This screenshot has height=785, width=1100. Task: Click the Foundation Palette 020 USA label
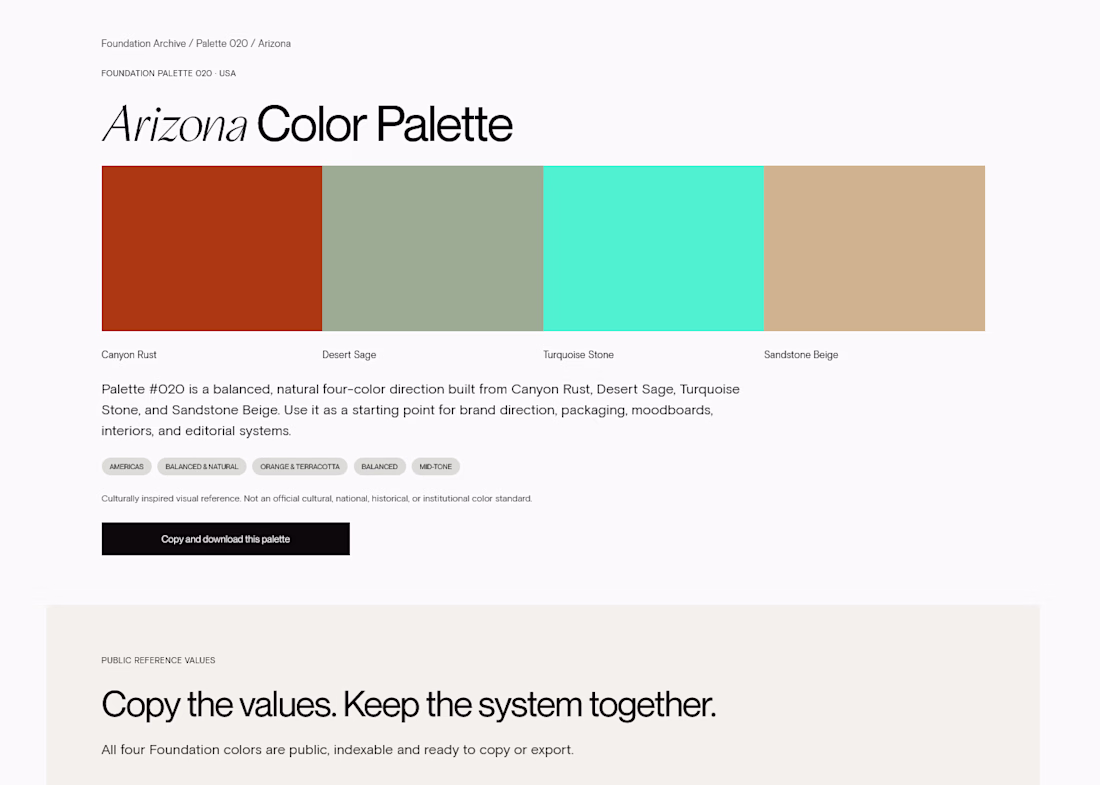[x=168, y=73]
